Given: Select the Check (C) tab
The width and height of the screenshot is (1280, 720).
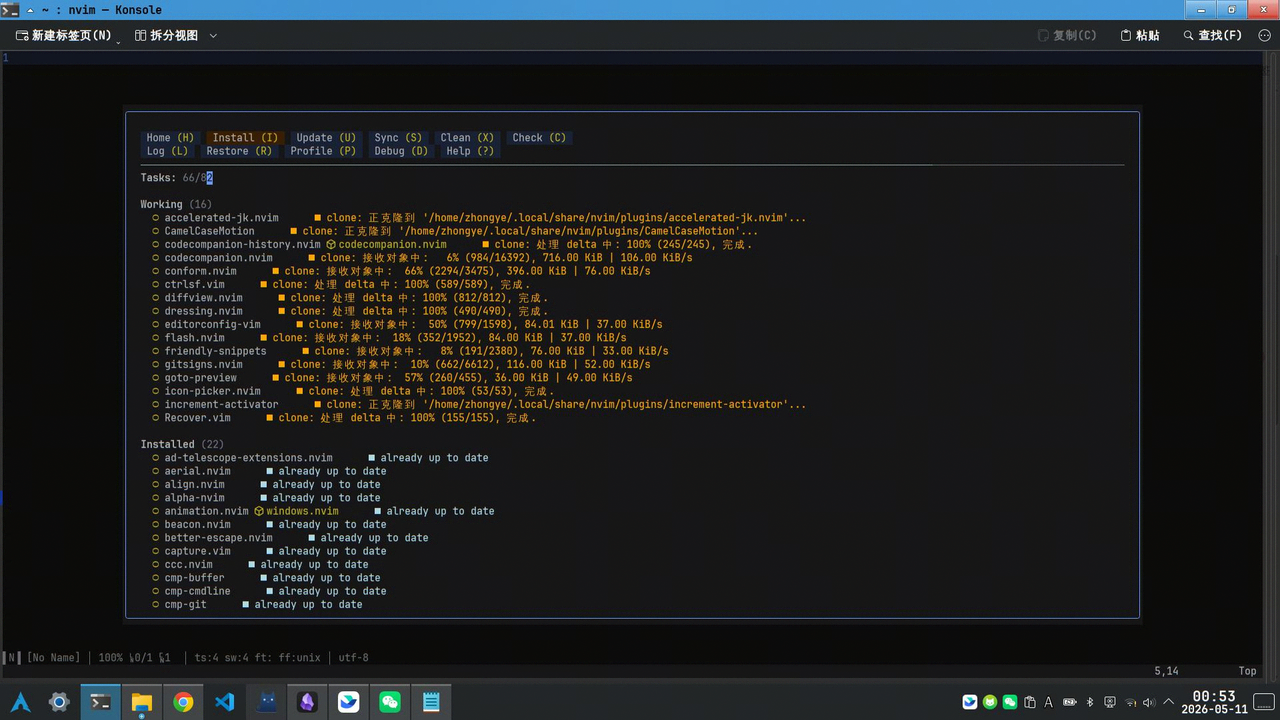Looking at the screenshot, I should (539, 138).
